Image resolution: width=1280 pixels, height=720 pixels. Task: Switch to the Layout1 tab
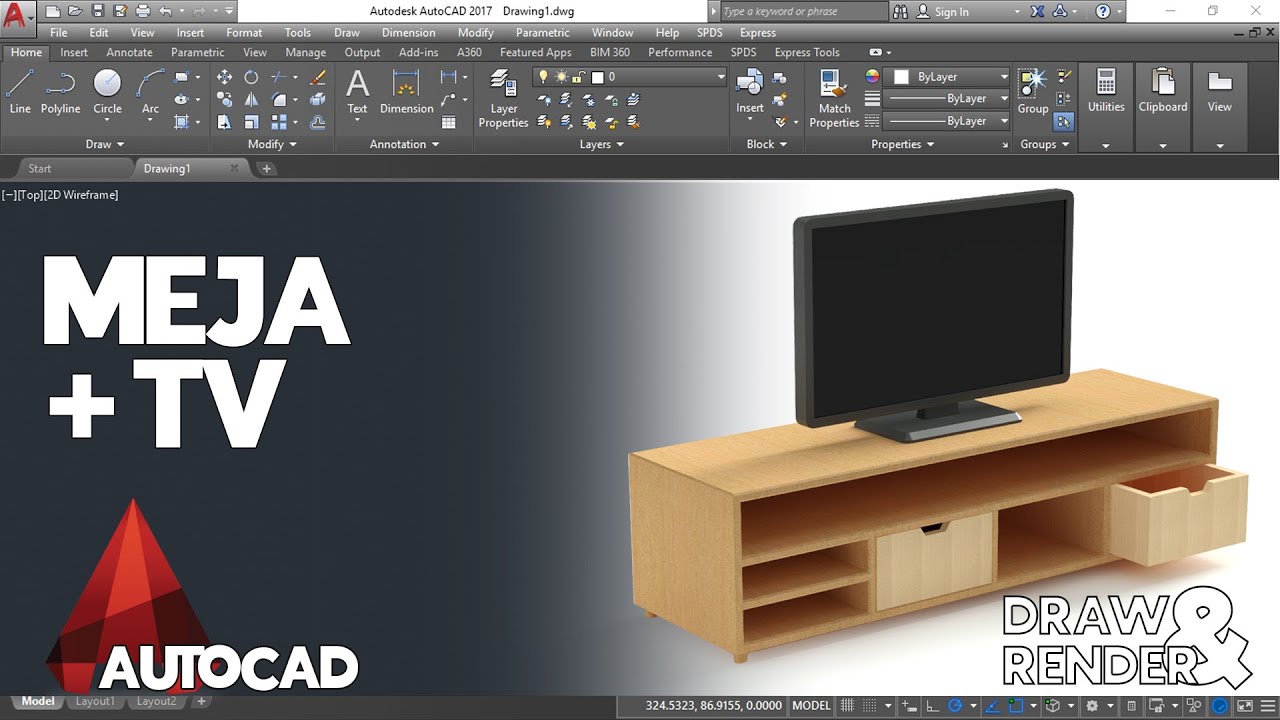(x=95, y=702)
